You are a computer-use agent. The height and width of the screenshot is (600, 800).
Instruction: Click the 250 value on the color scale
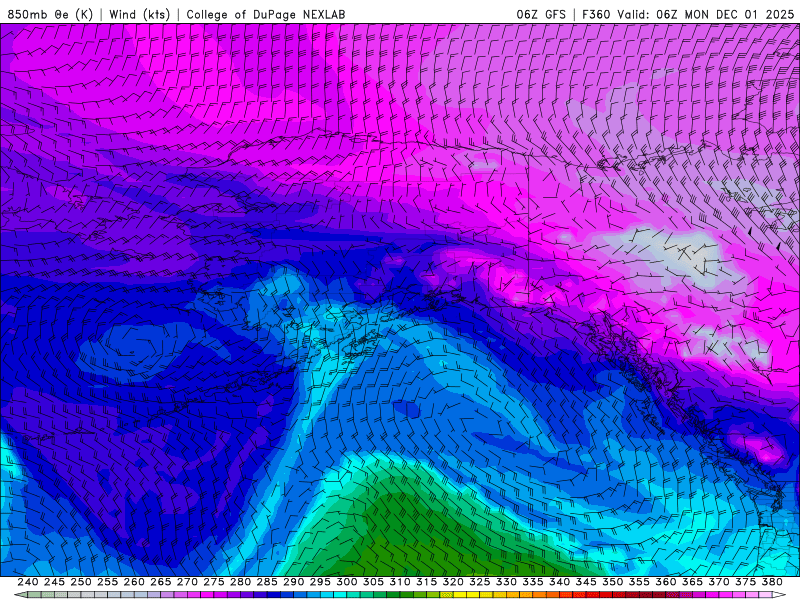(81, 582)
